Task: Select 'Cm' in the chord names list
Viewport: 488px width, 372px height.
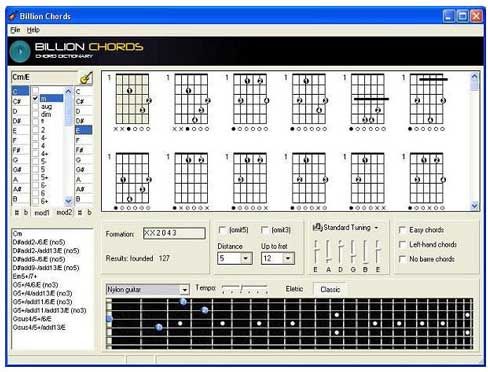Action: pos(18,234)
